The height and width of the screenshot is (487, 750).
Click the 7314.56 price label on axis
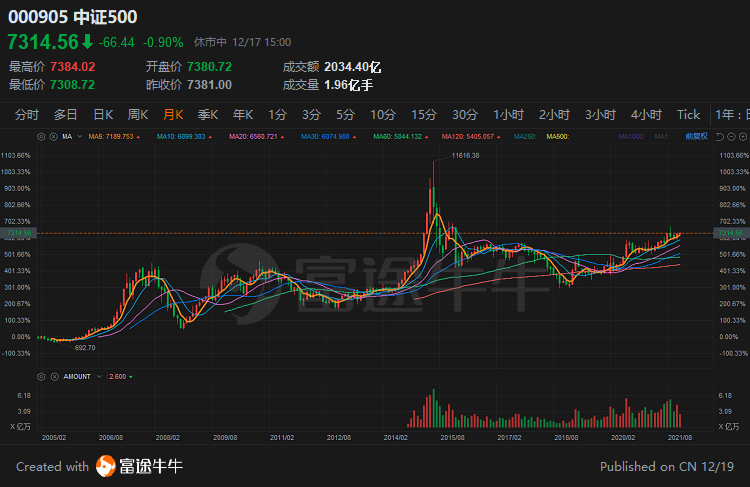[x=731, y=233]
